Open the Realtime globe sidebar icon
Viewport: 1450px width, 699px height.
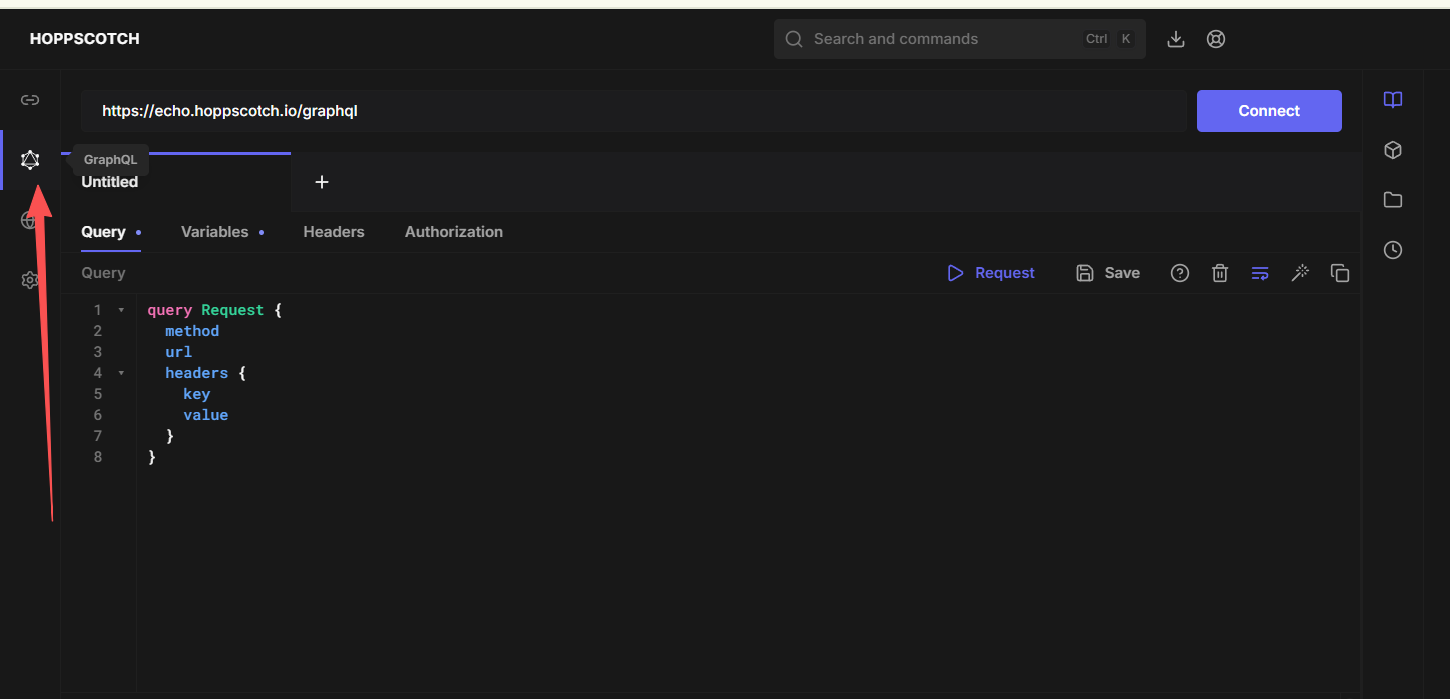29,220
